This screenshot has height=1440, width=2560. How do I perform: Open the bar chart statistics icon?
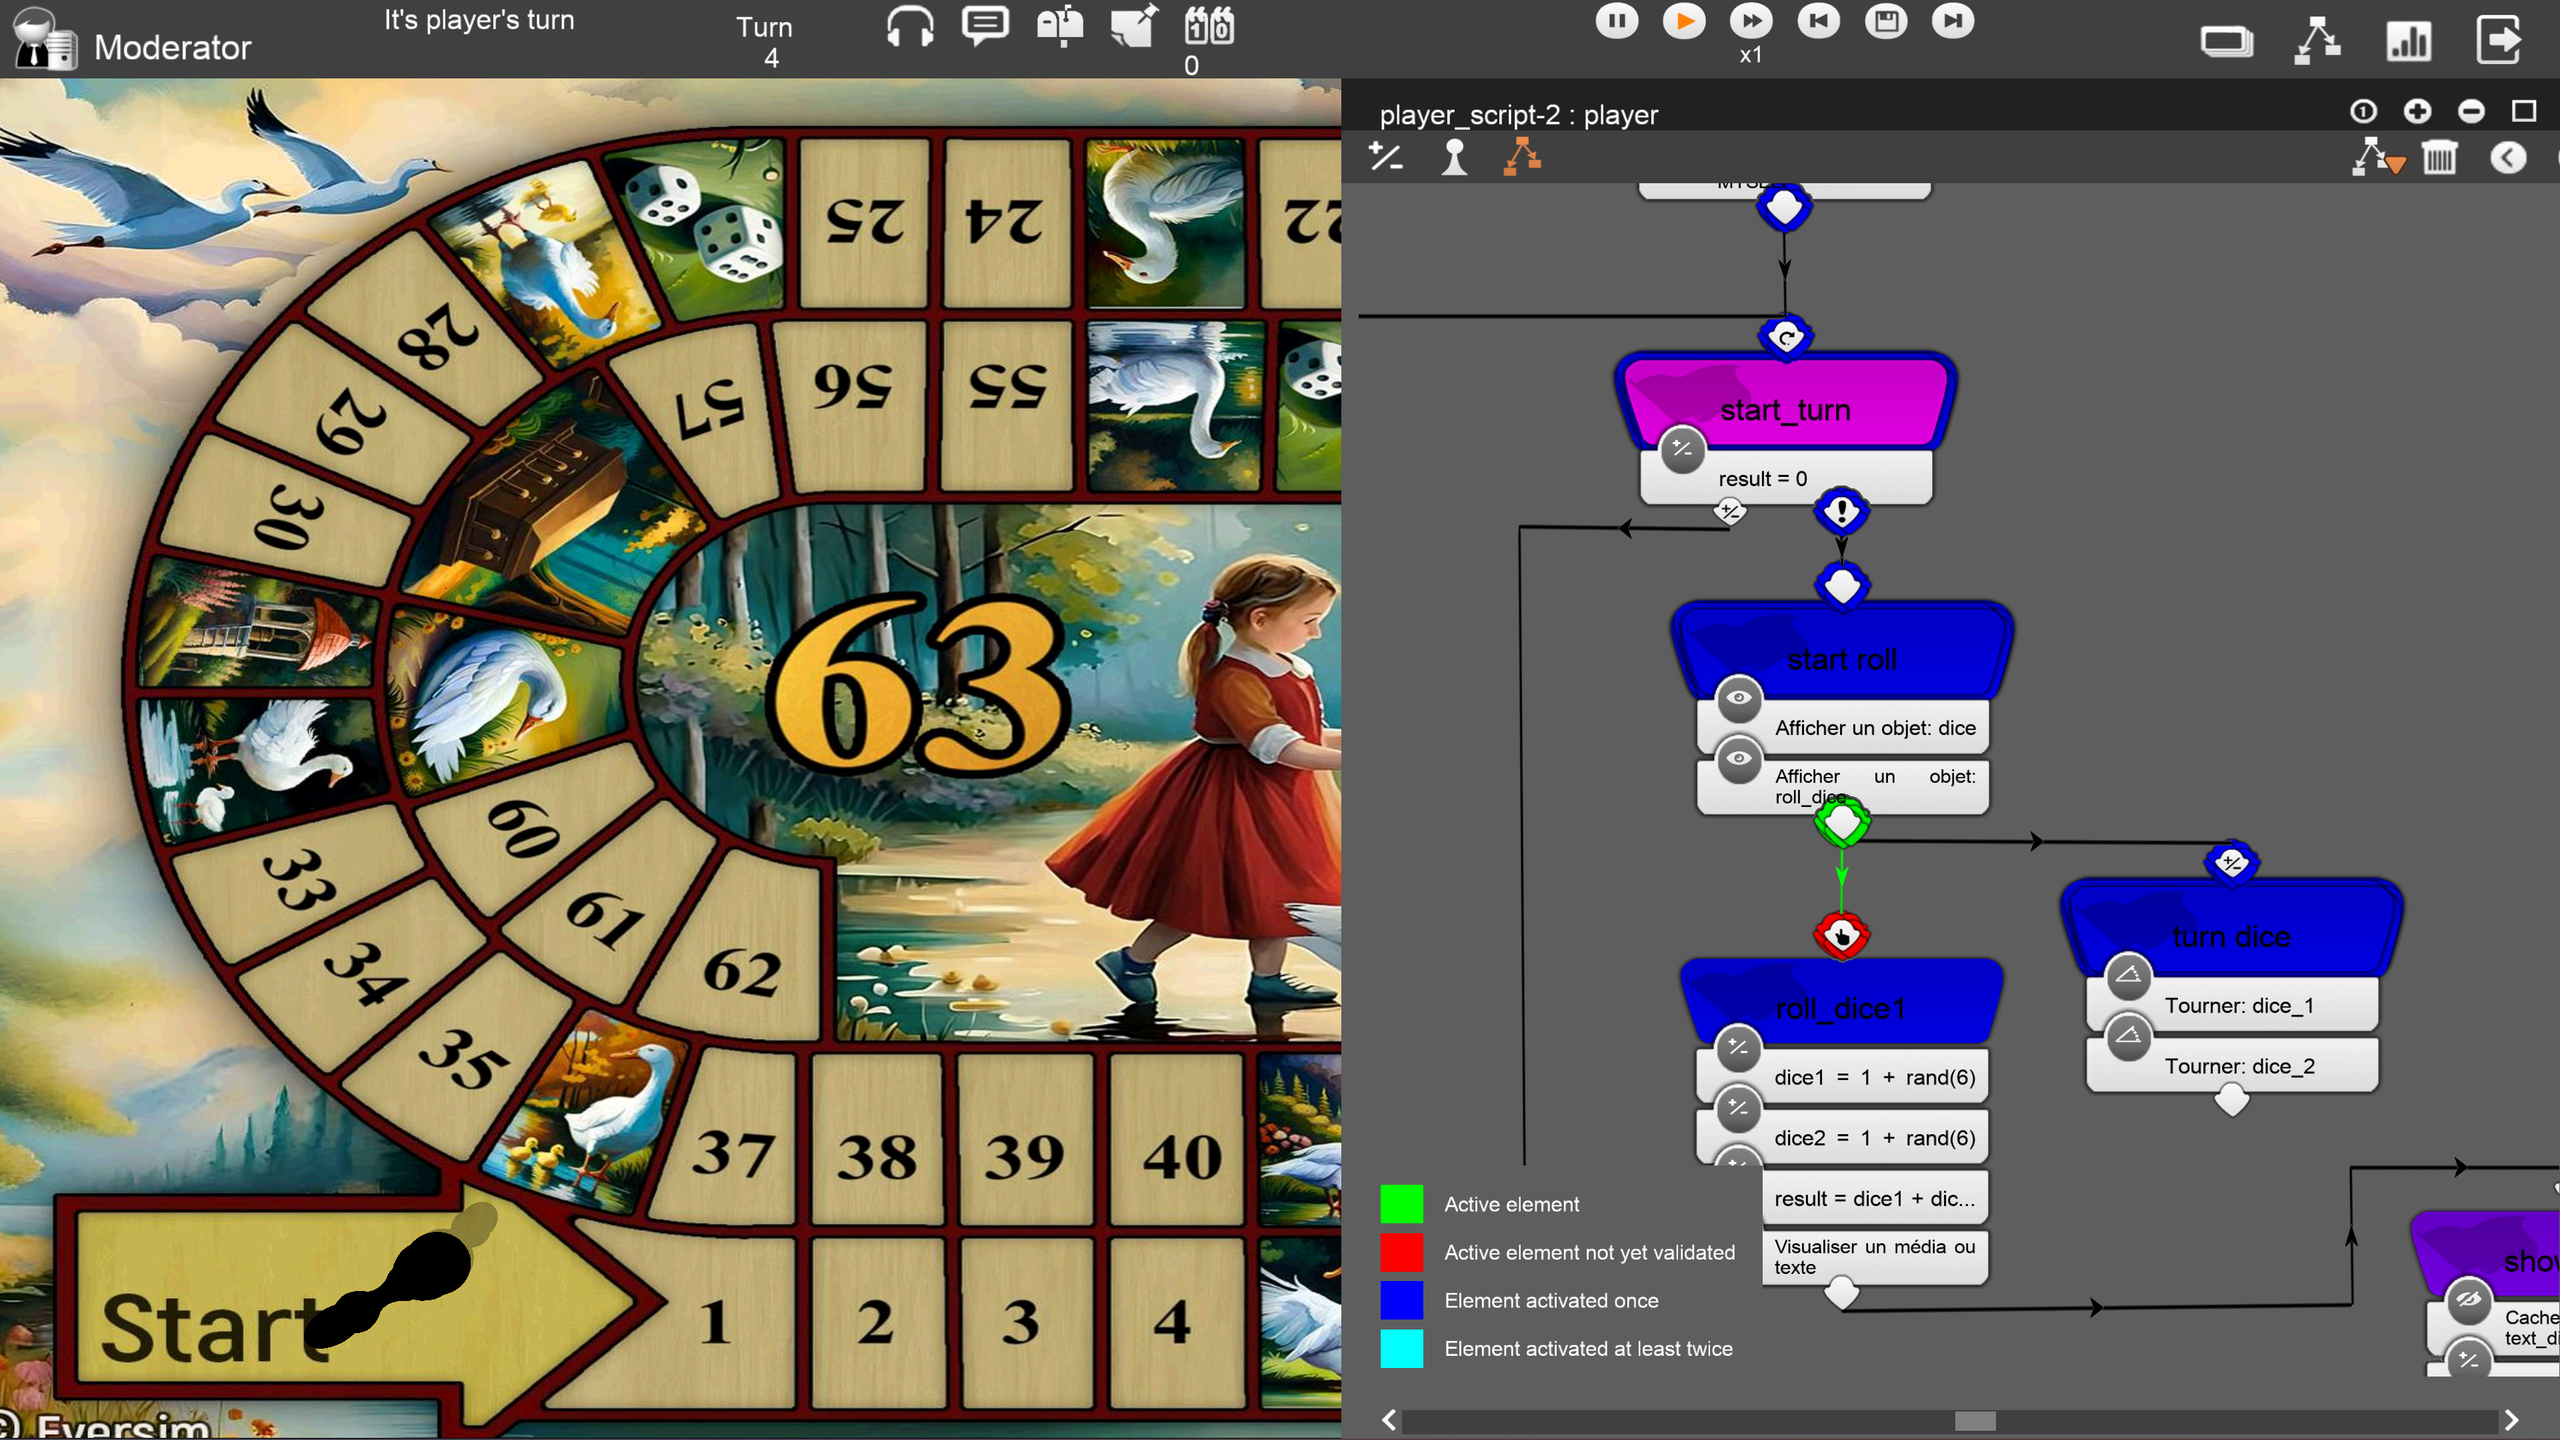[x=2409, y=42]
